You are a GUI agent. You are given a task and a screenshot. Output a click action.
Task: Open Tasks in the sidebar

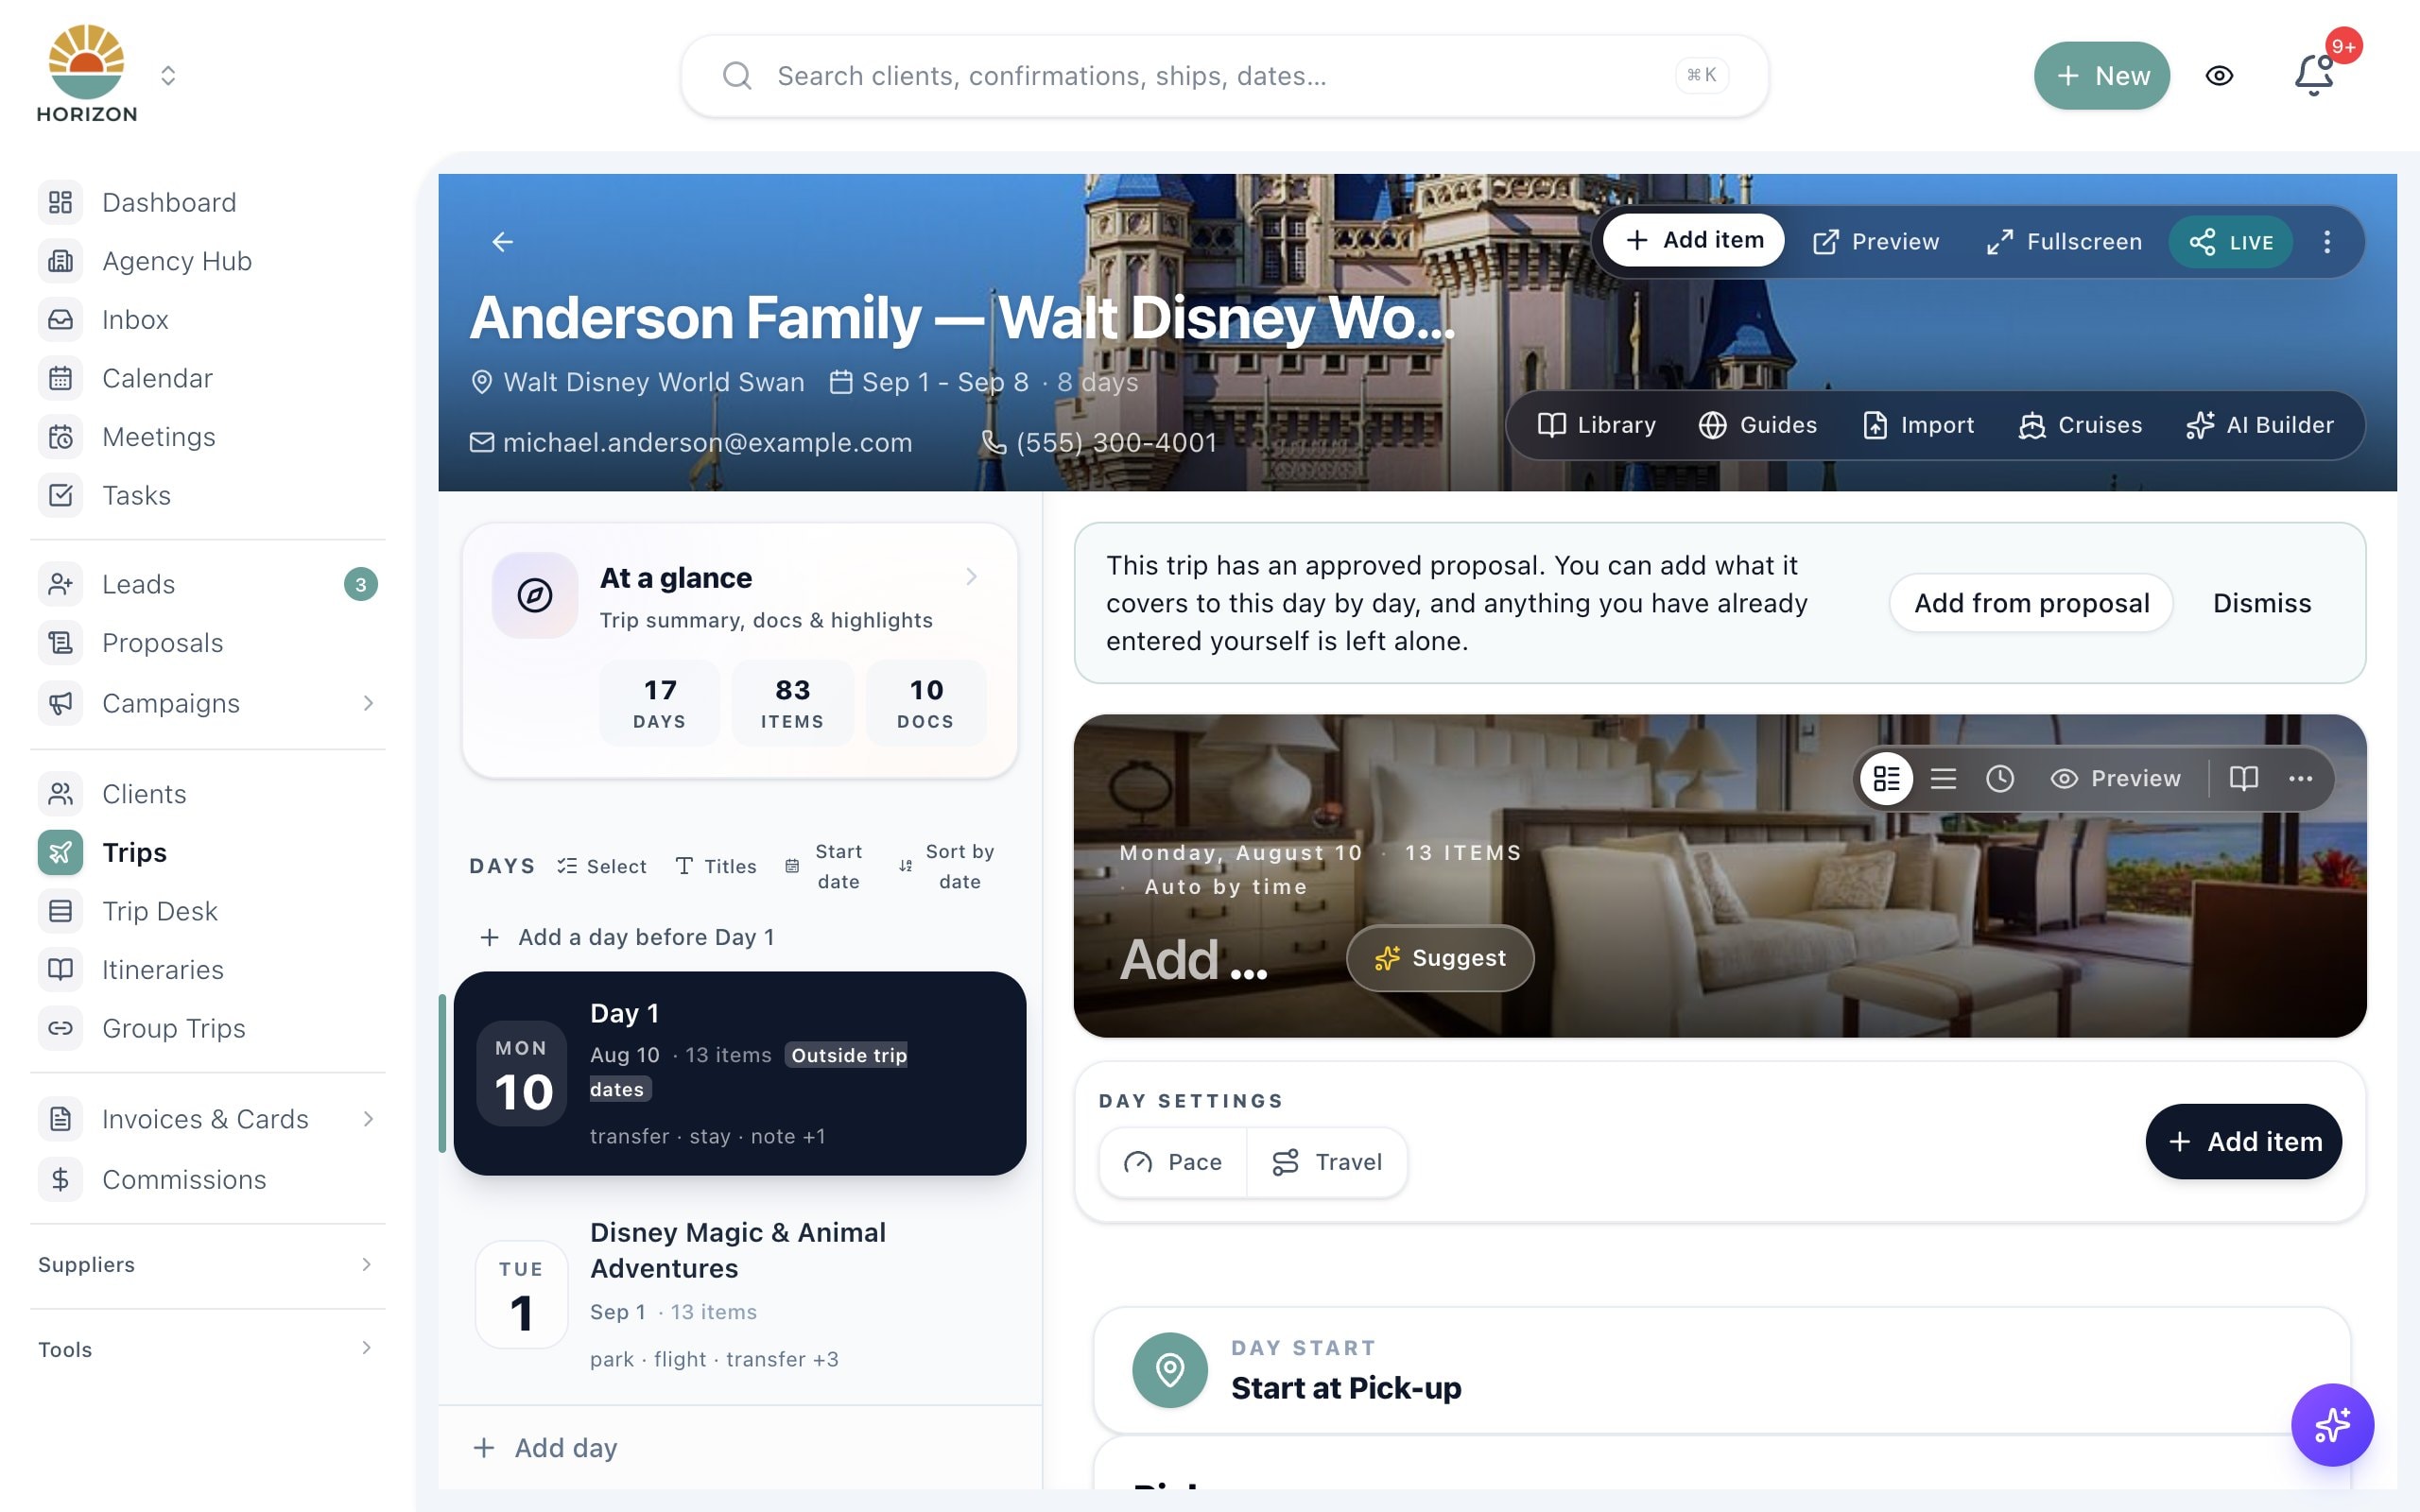[208, 495]
